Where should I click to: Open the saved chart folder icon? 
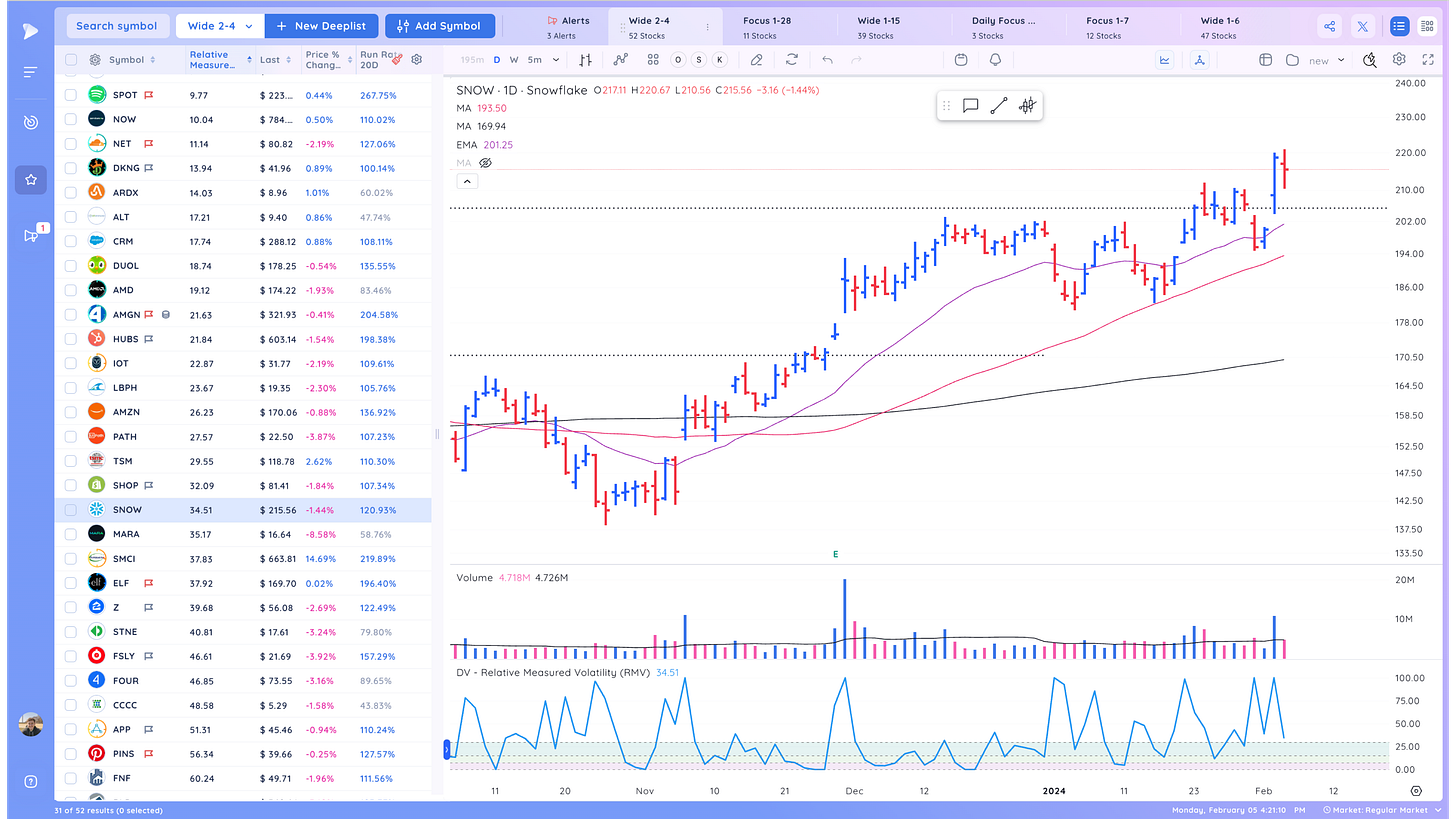(1292, 60)
